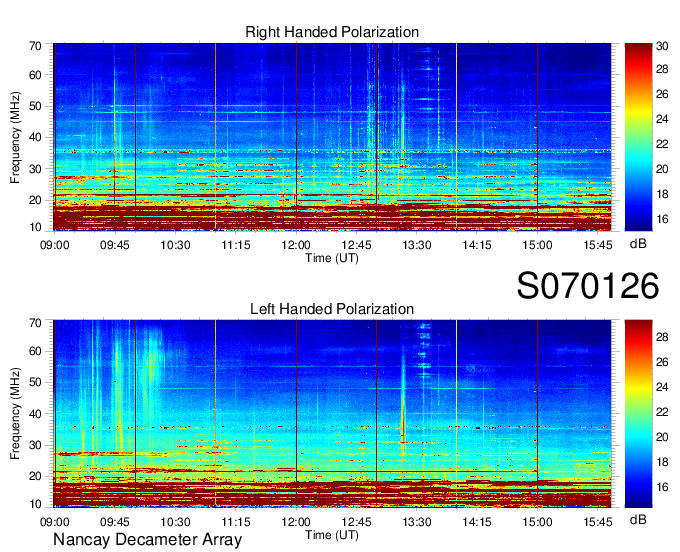Click the 28 tick on the lower dB colorbar
The image size is (680, 552).
(662, 336)
